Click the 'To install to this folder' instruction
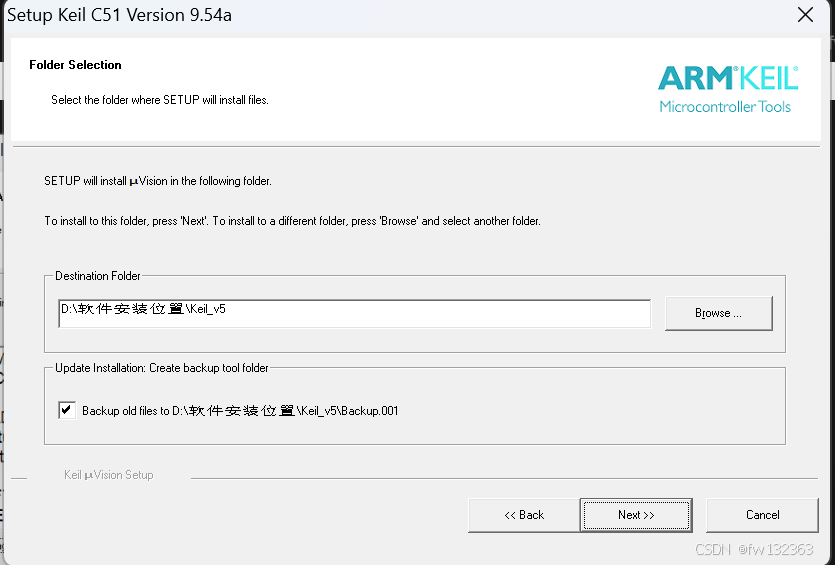 click(292, 221)
